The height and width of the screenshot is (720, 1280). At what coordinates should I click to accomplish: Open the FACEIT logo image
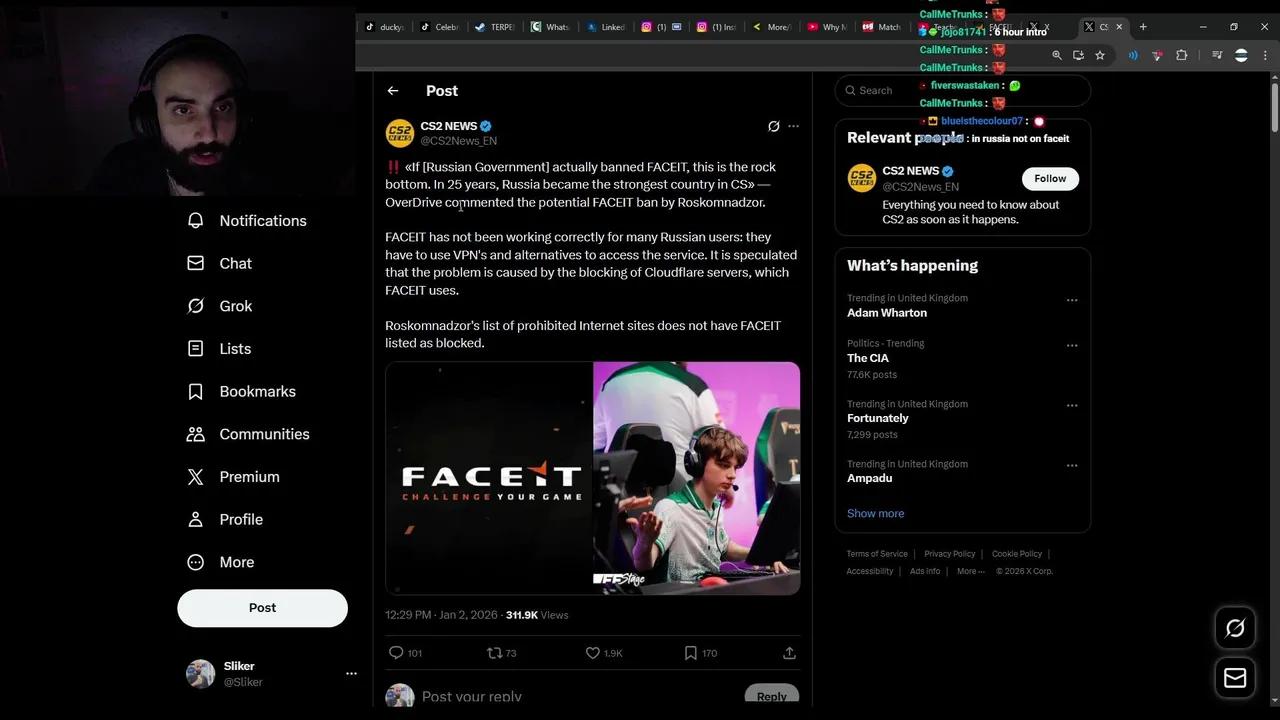[488, 478]
